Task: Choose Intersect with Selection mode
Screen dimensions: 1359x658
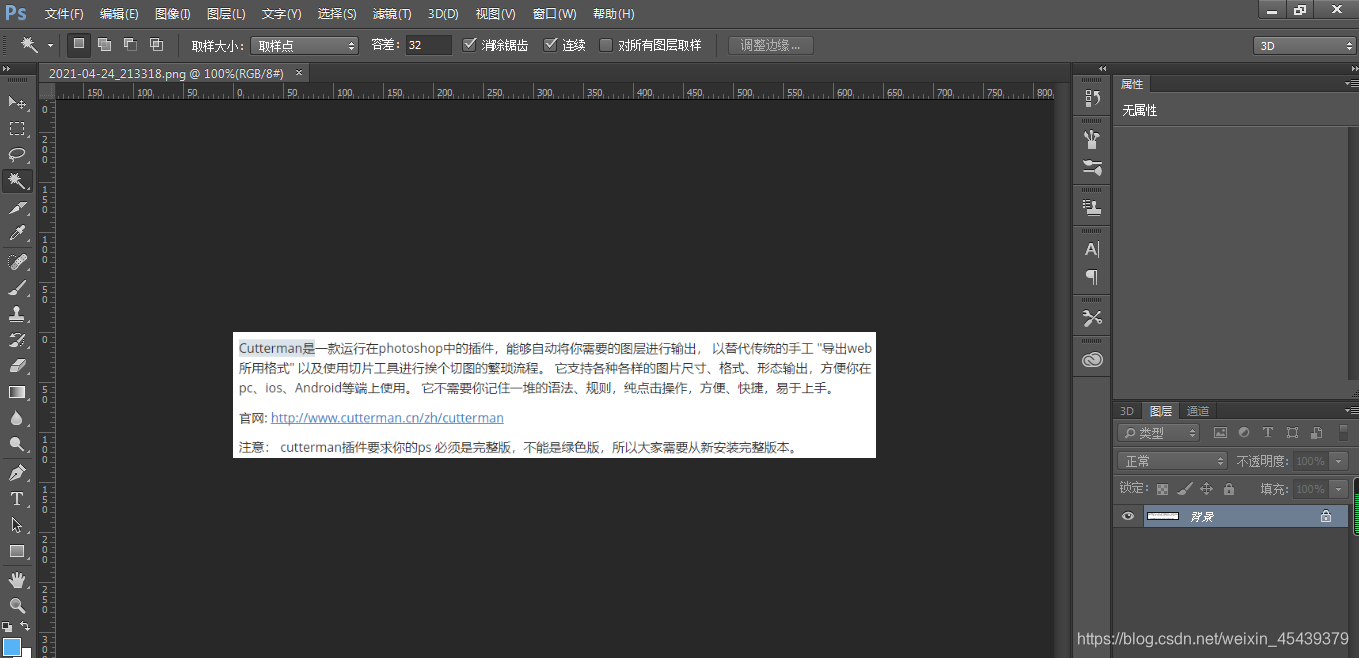Action: tap(156, 45)
